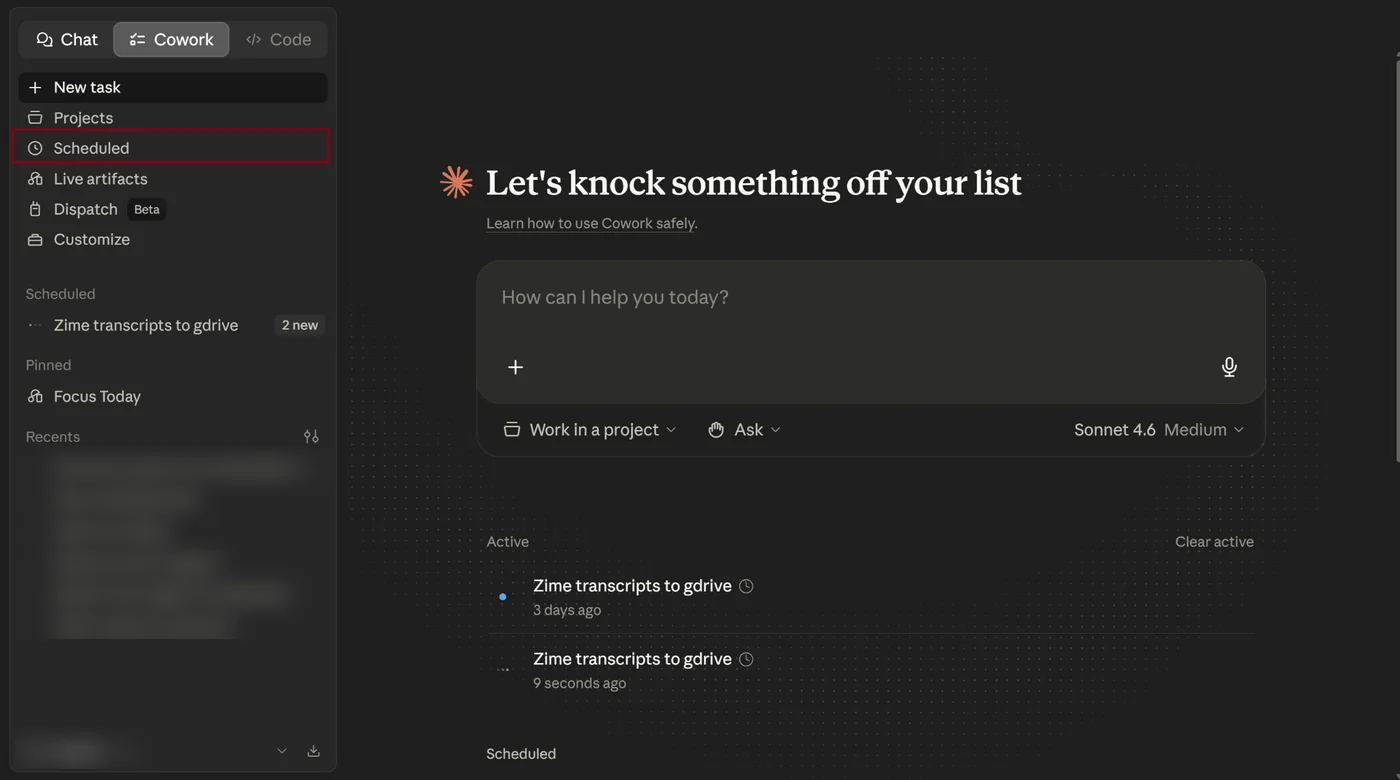The height and width of the screenshot is (780, 1400).
Task: Switch to the Cowork tab
Action: pos(171,39)
